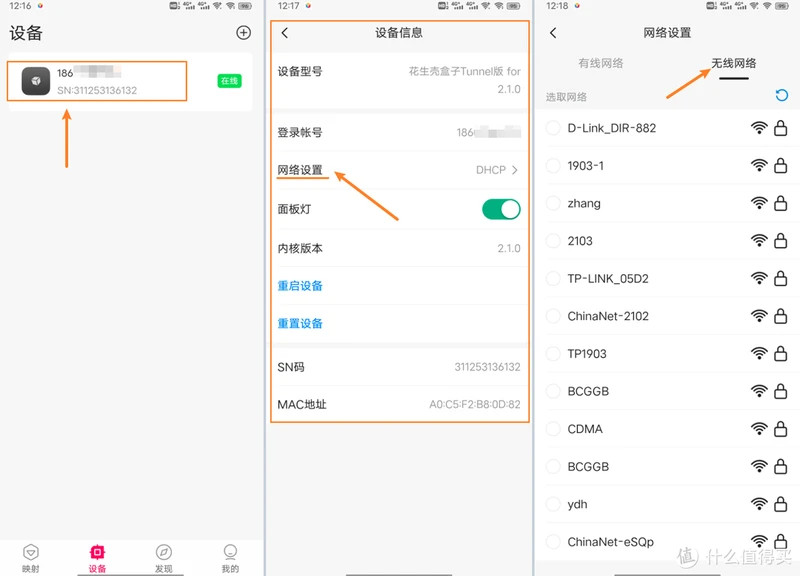Tap the WiFi signal icon for CDMA
This screenshot has height=576, width=800.
759,429
